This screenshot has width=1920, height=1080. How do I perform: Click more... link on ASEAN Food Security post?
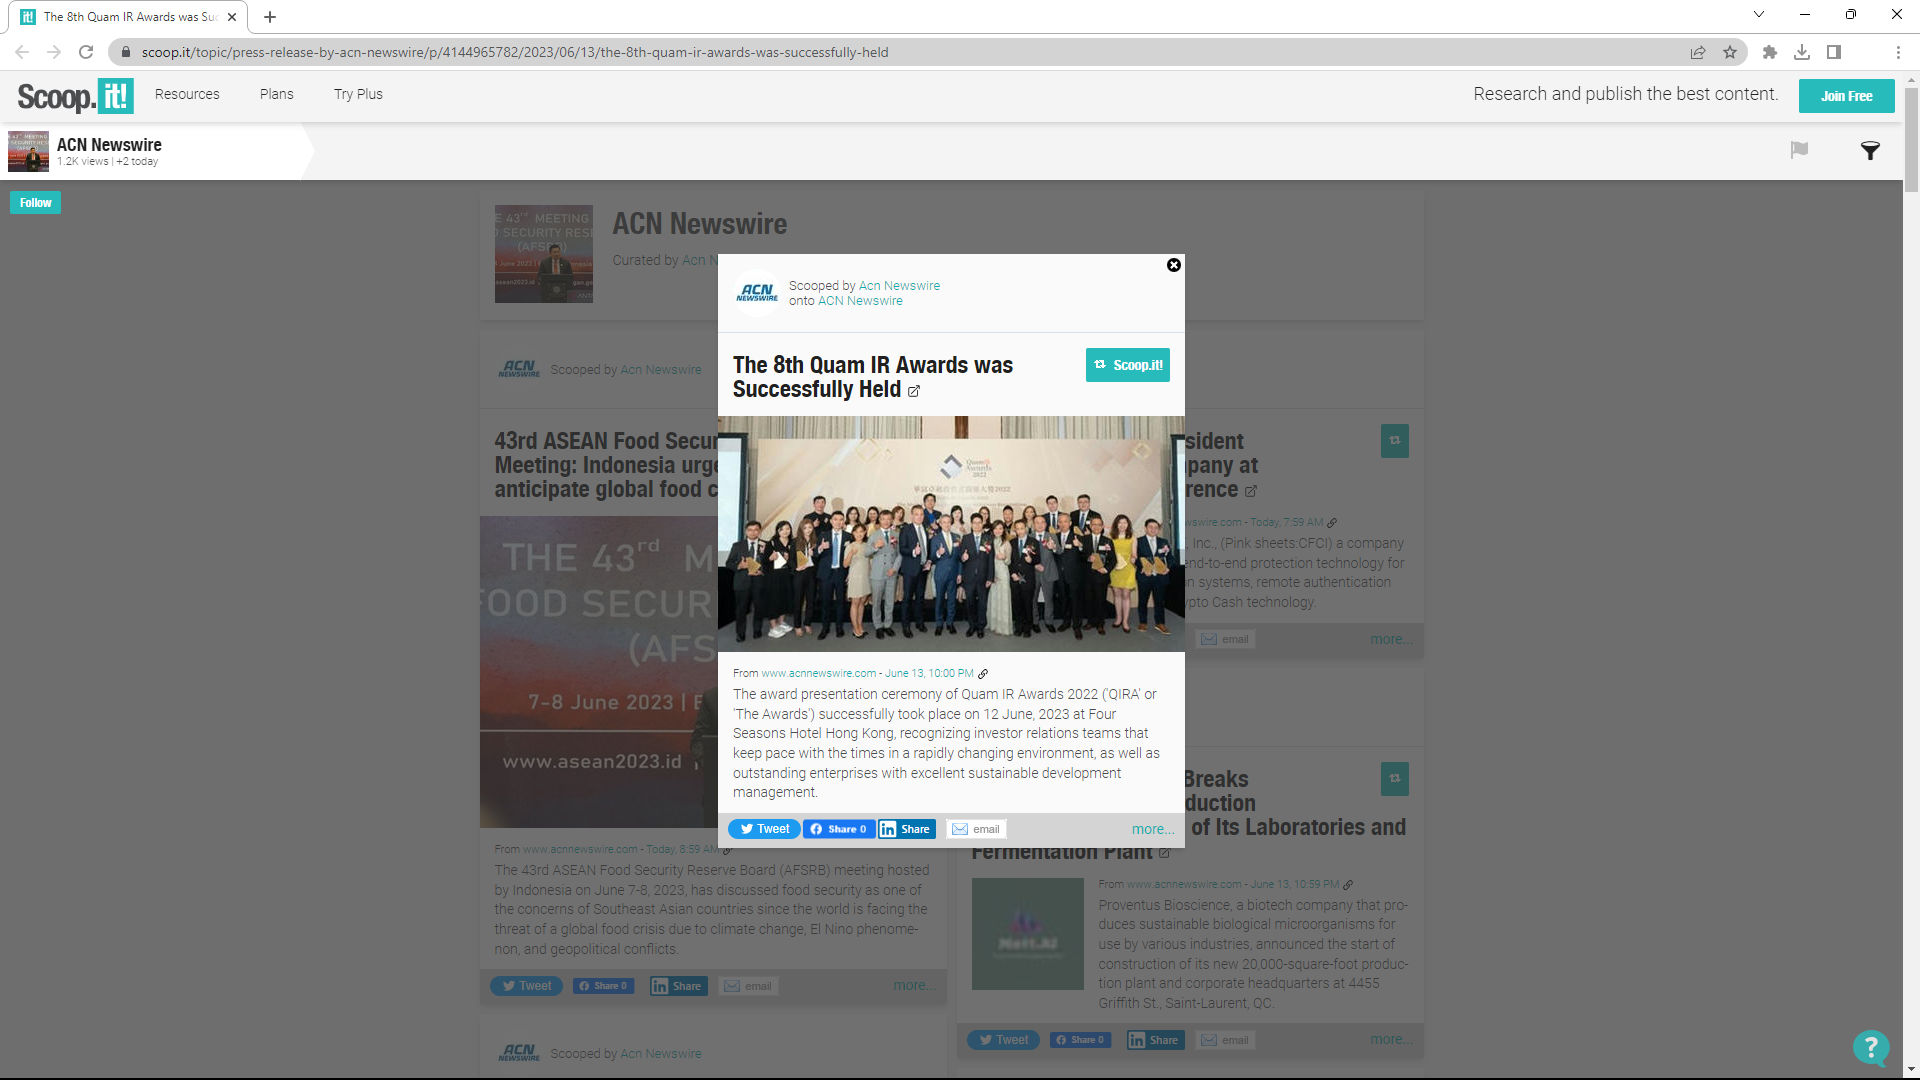pyautogui.click(x=913, y=986)
